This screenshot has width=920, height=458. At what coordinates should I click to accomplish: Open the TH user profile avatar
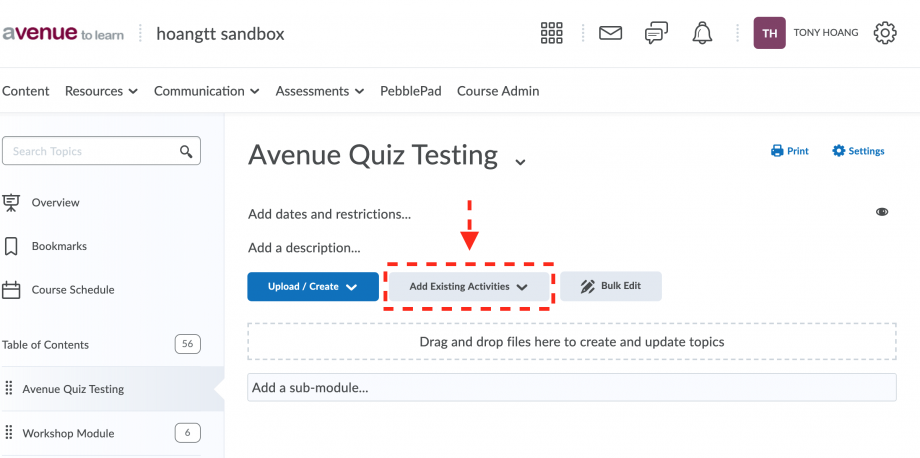(x=769, y=33)
